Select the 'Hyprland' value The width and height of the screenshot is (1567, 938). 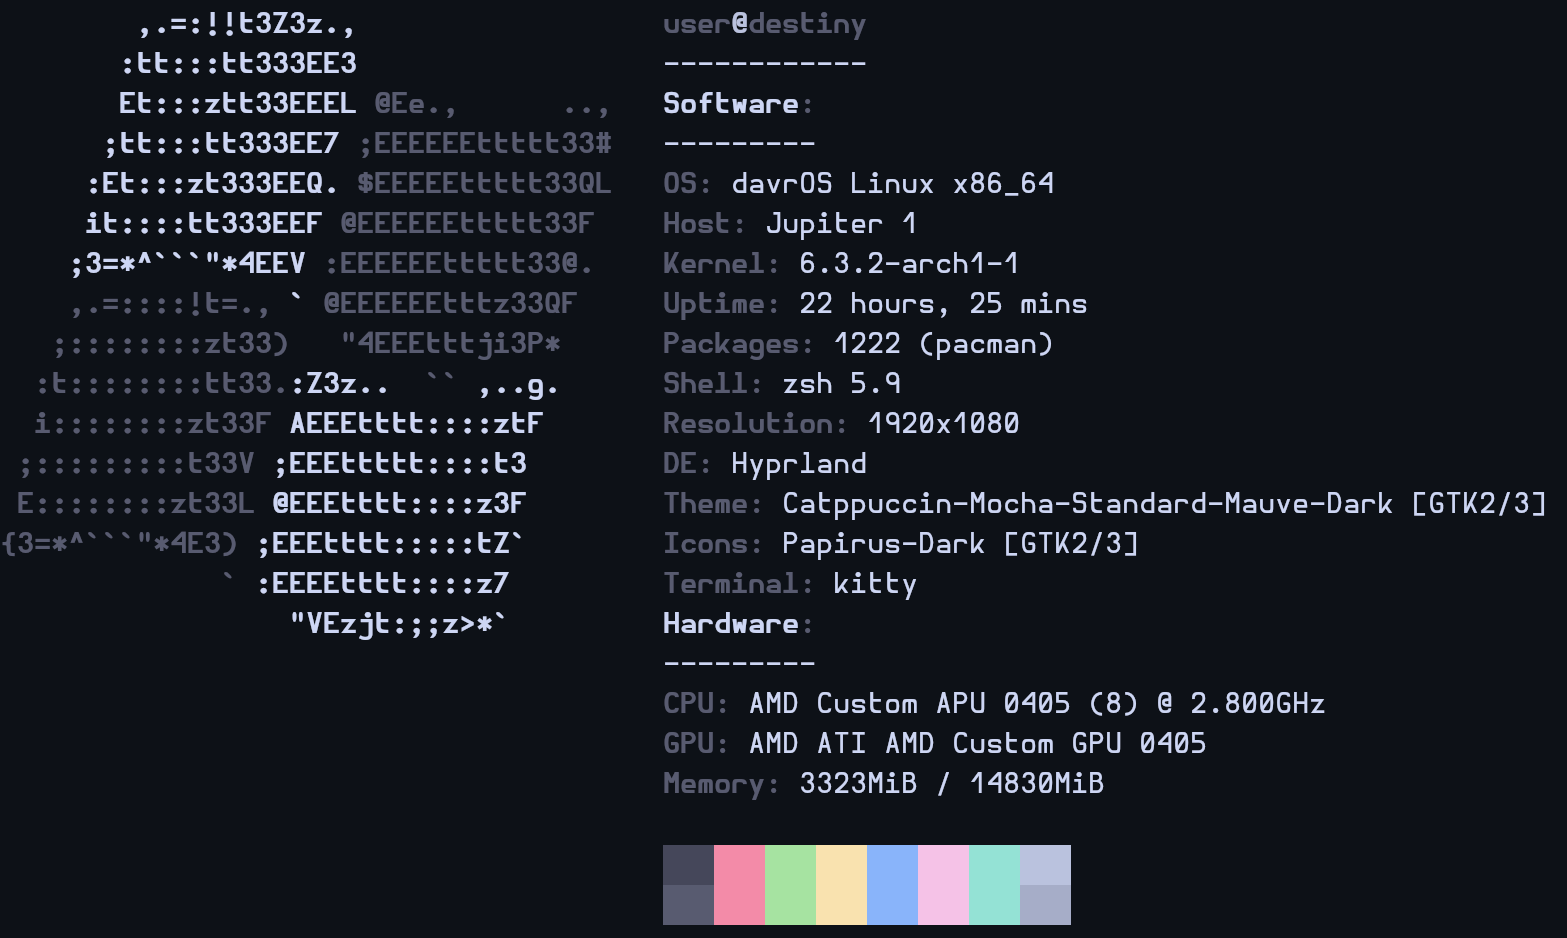[799, 464]
